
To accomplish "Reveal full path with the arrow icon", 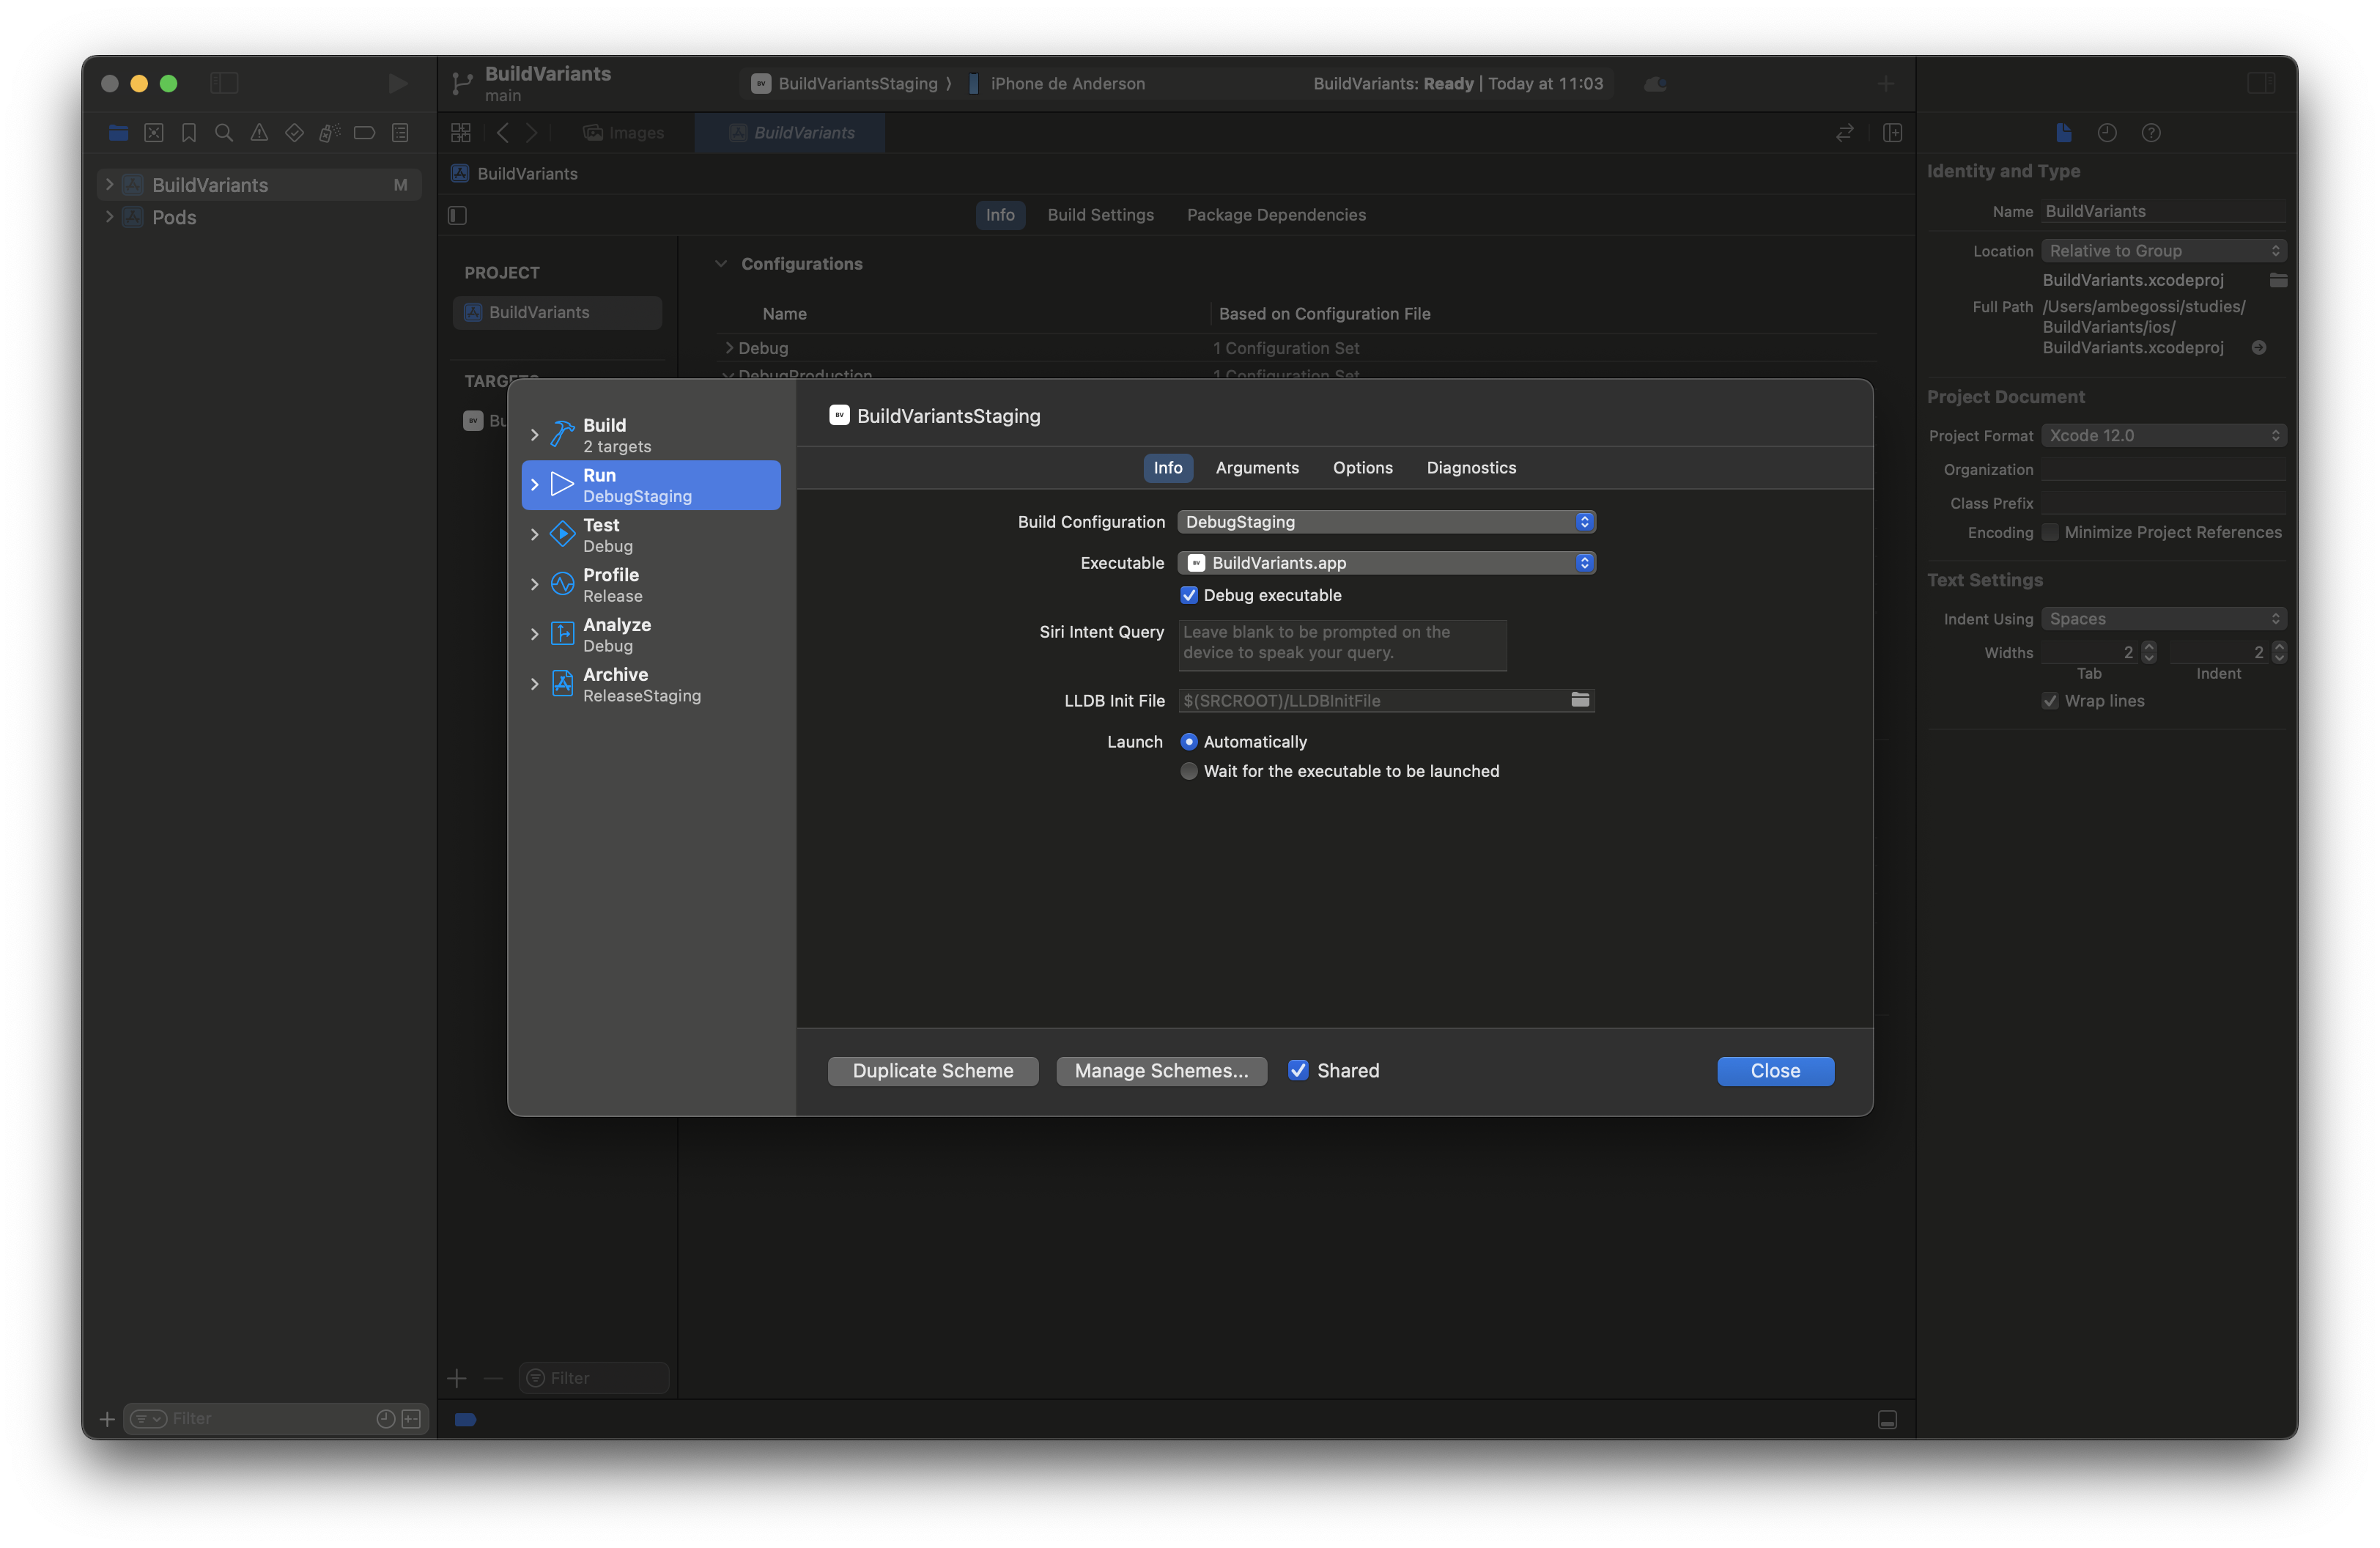I will (2259, 347).
